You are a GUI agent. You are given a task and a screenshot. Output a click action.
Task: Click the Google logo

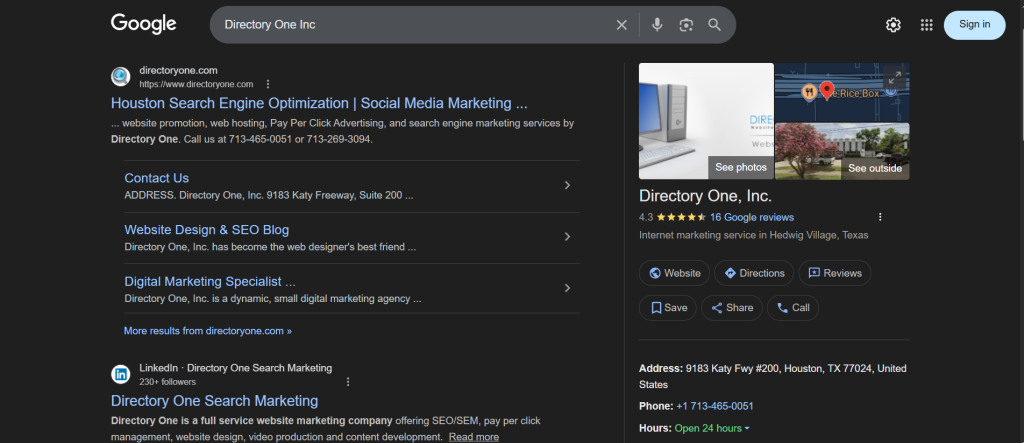point(143,24)
